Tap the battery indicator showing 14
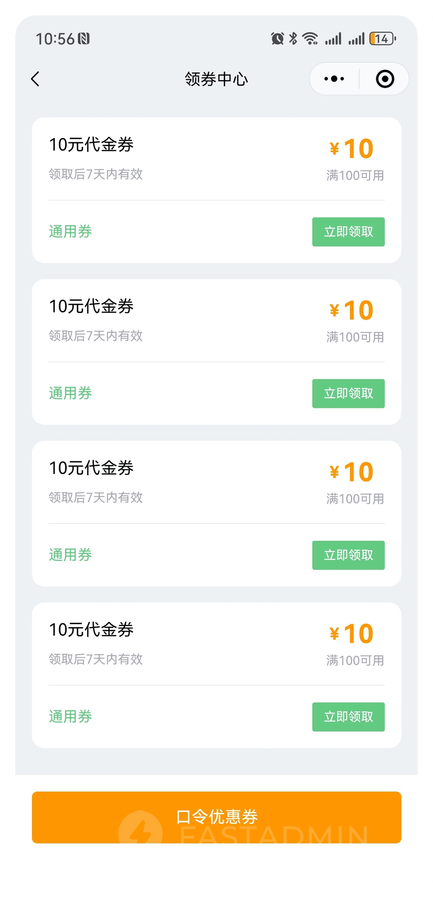Screen dimensions: 433x900 pyautogui.click(x=382, y=38)
